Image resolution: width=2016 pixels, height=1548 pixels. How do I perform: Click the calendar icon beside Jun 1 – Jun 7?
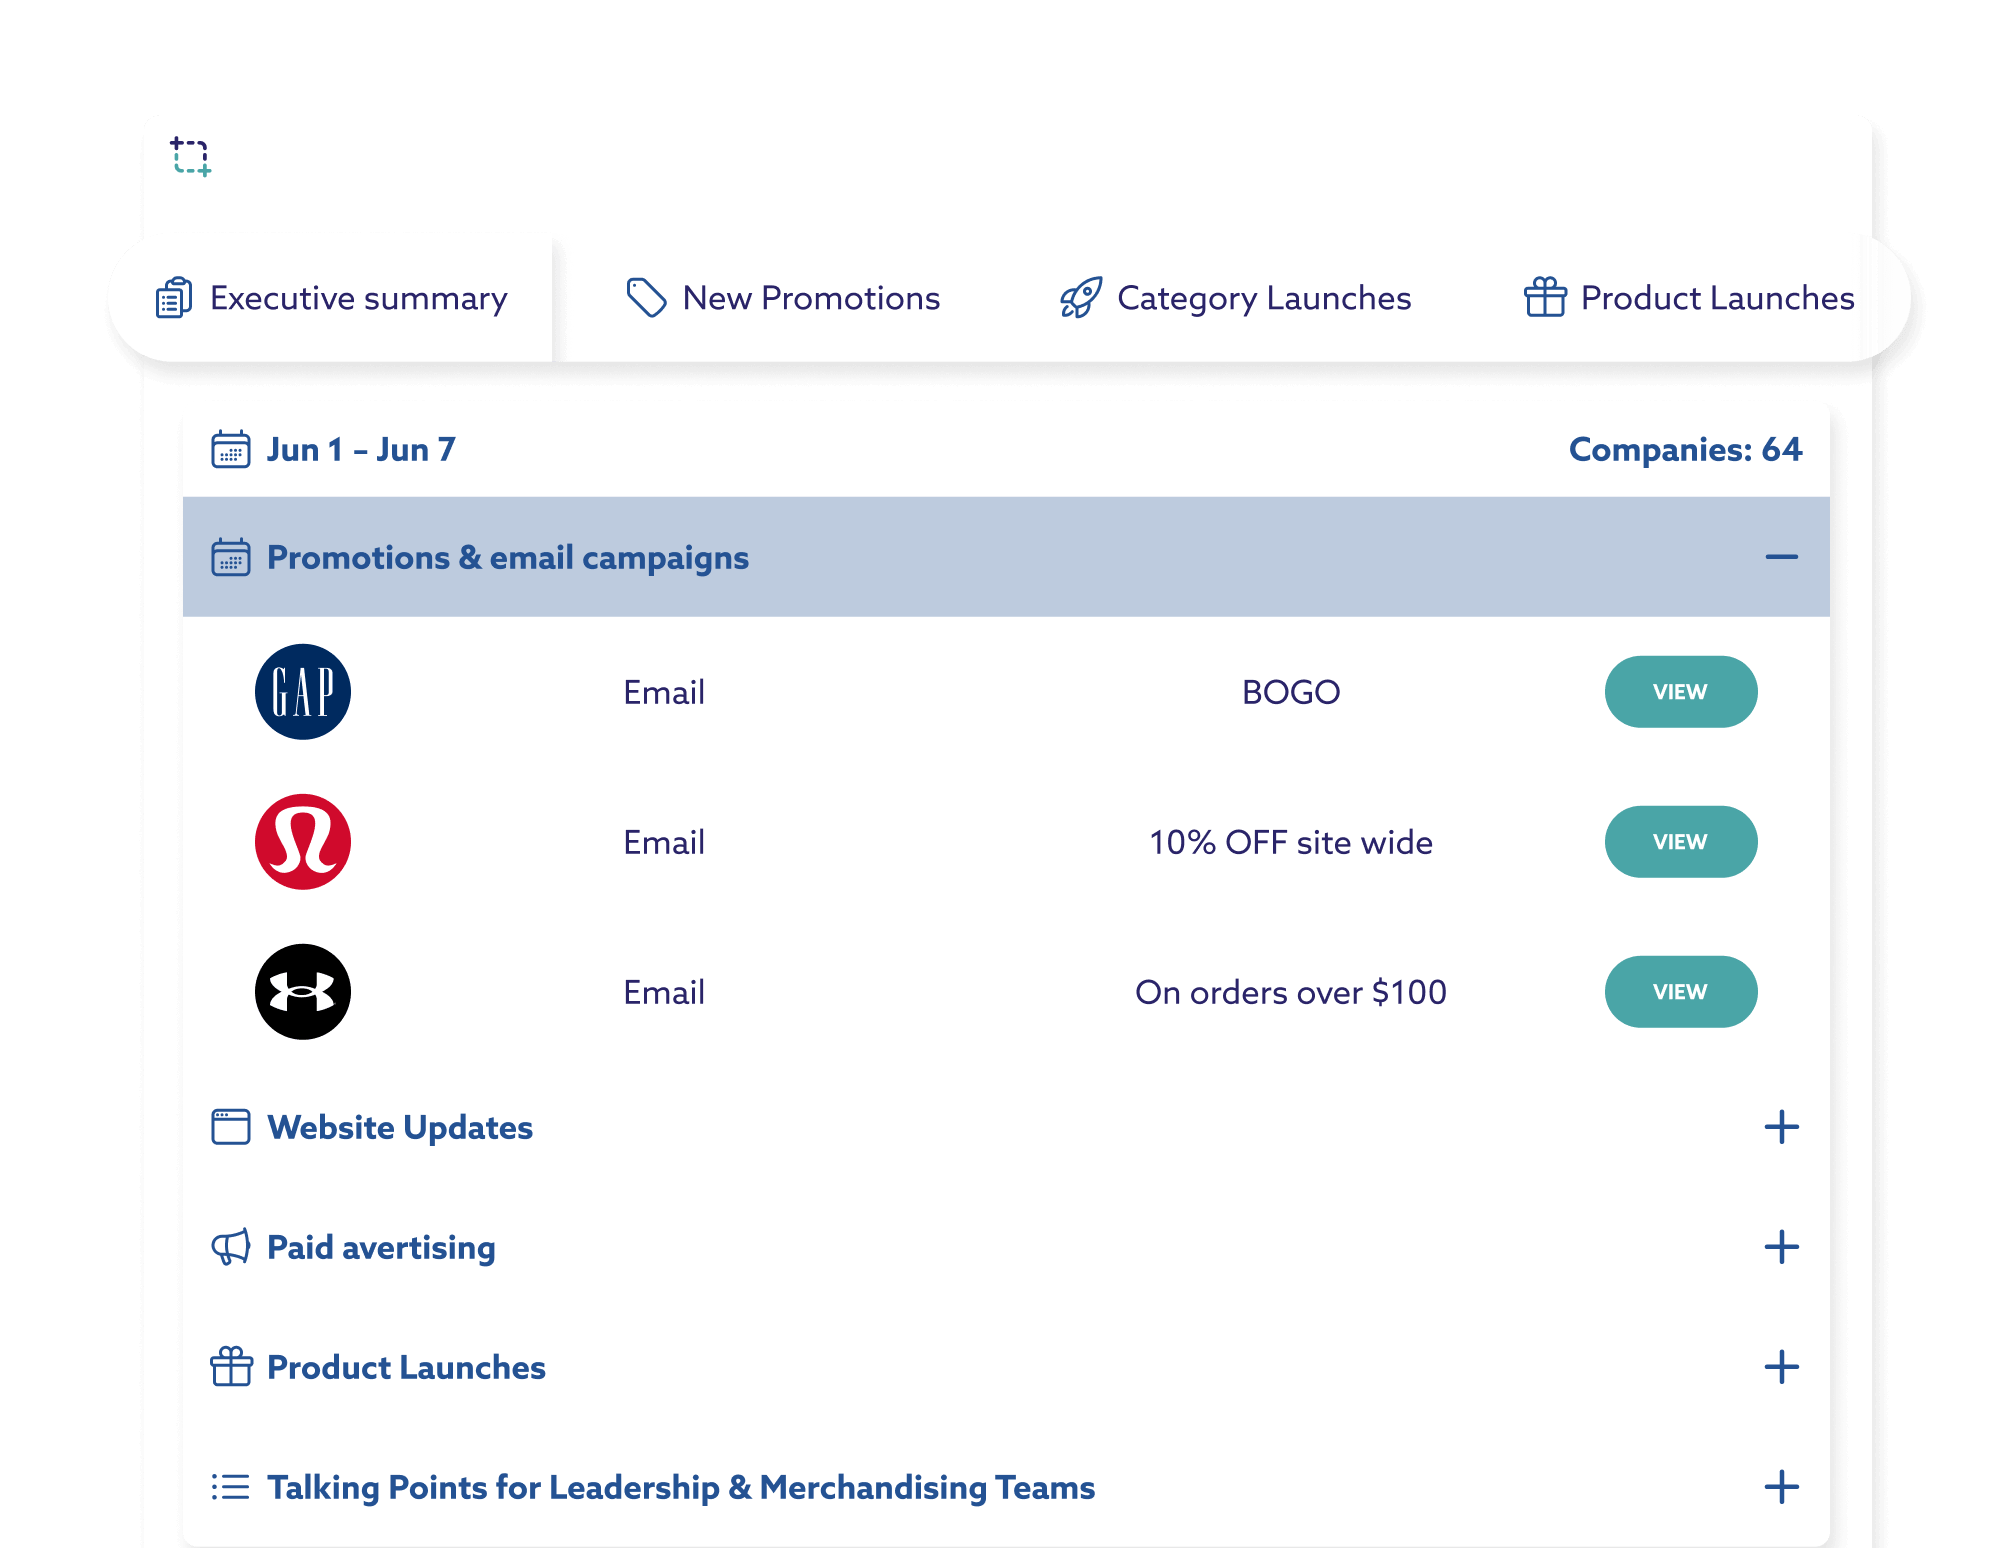pos(231,450)
